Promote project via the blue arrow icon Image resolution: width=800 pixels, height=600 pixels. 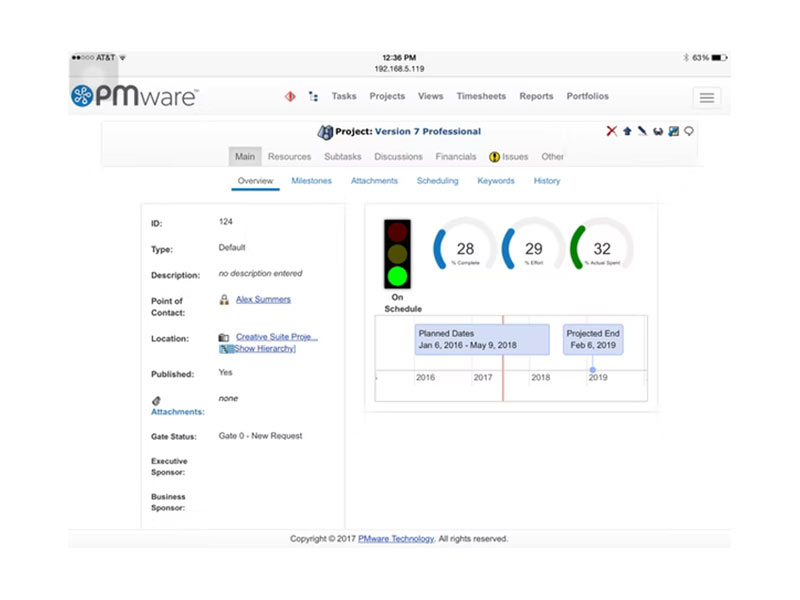[x=627, y=131]
